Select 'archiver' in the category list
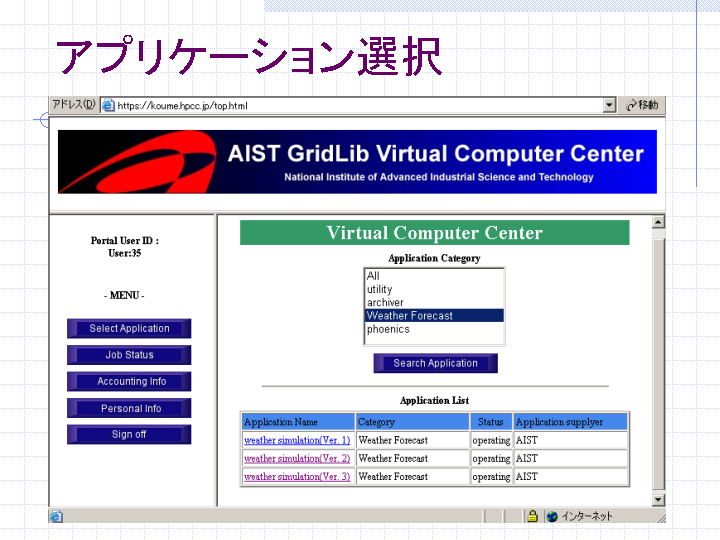Image resolution: width=720 pixels, height=540 pixels. tap(434, 302)
